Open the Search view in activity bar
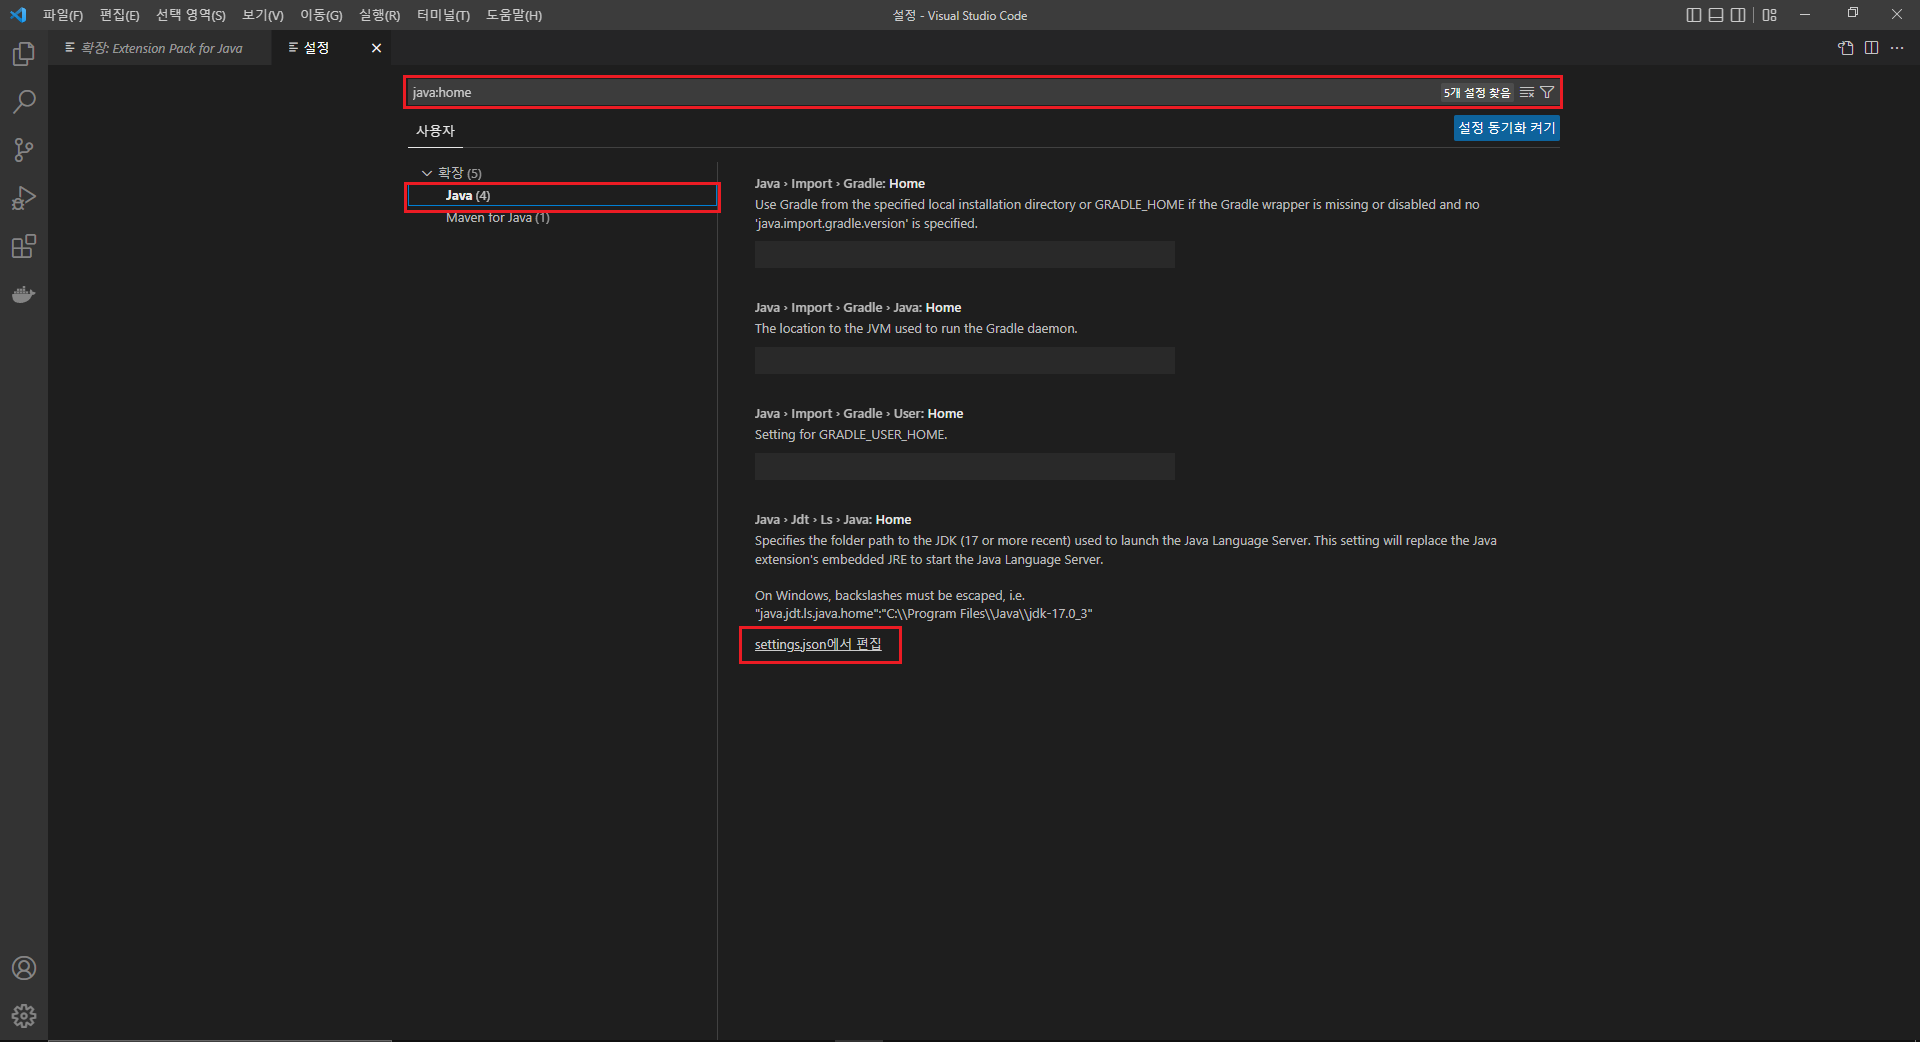This screenshot has height=1042, width=1920. (24, 102)
